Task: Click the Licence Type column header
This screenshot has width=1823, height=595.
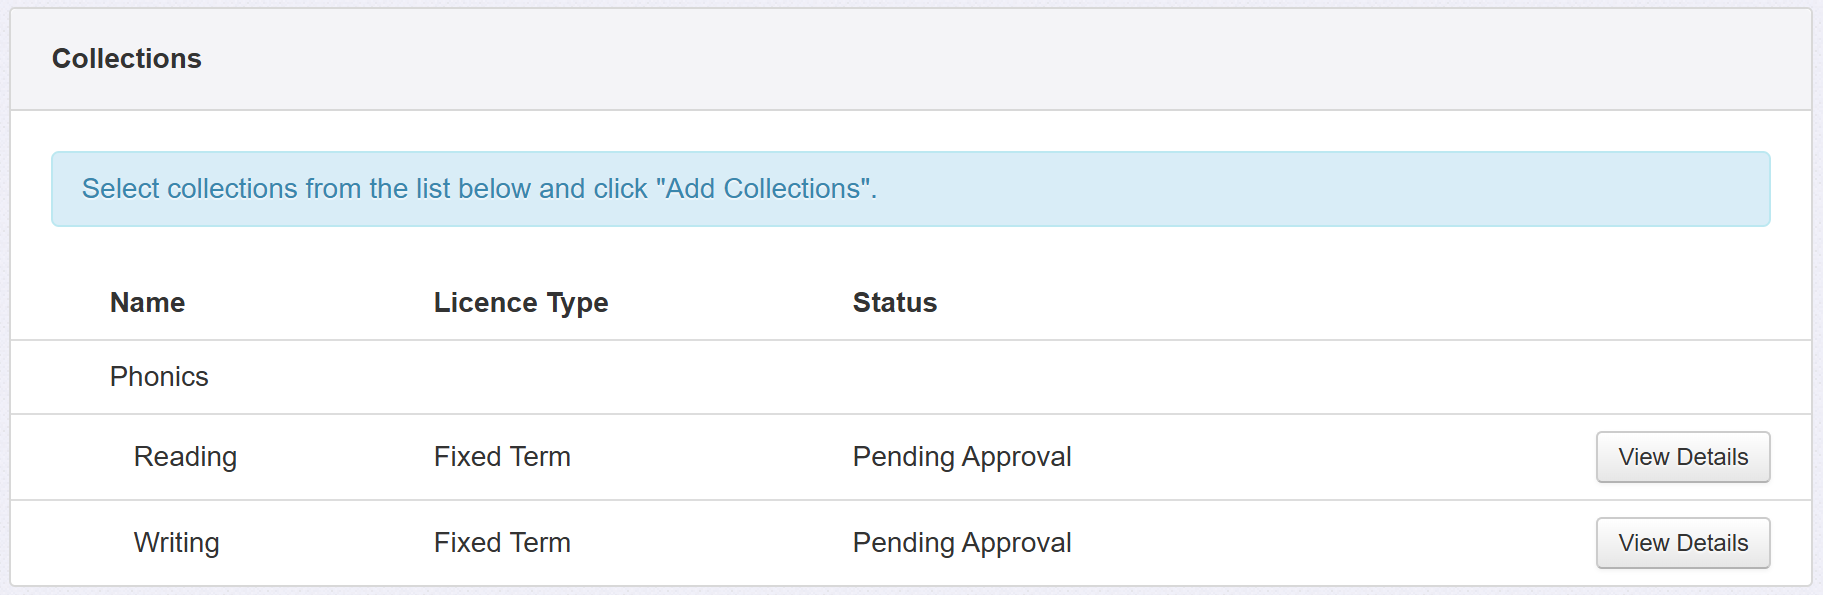Action: [x=520, y=303]
